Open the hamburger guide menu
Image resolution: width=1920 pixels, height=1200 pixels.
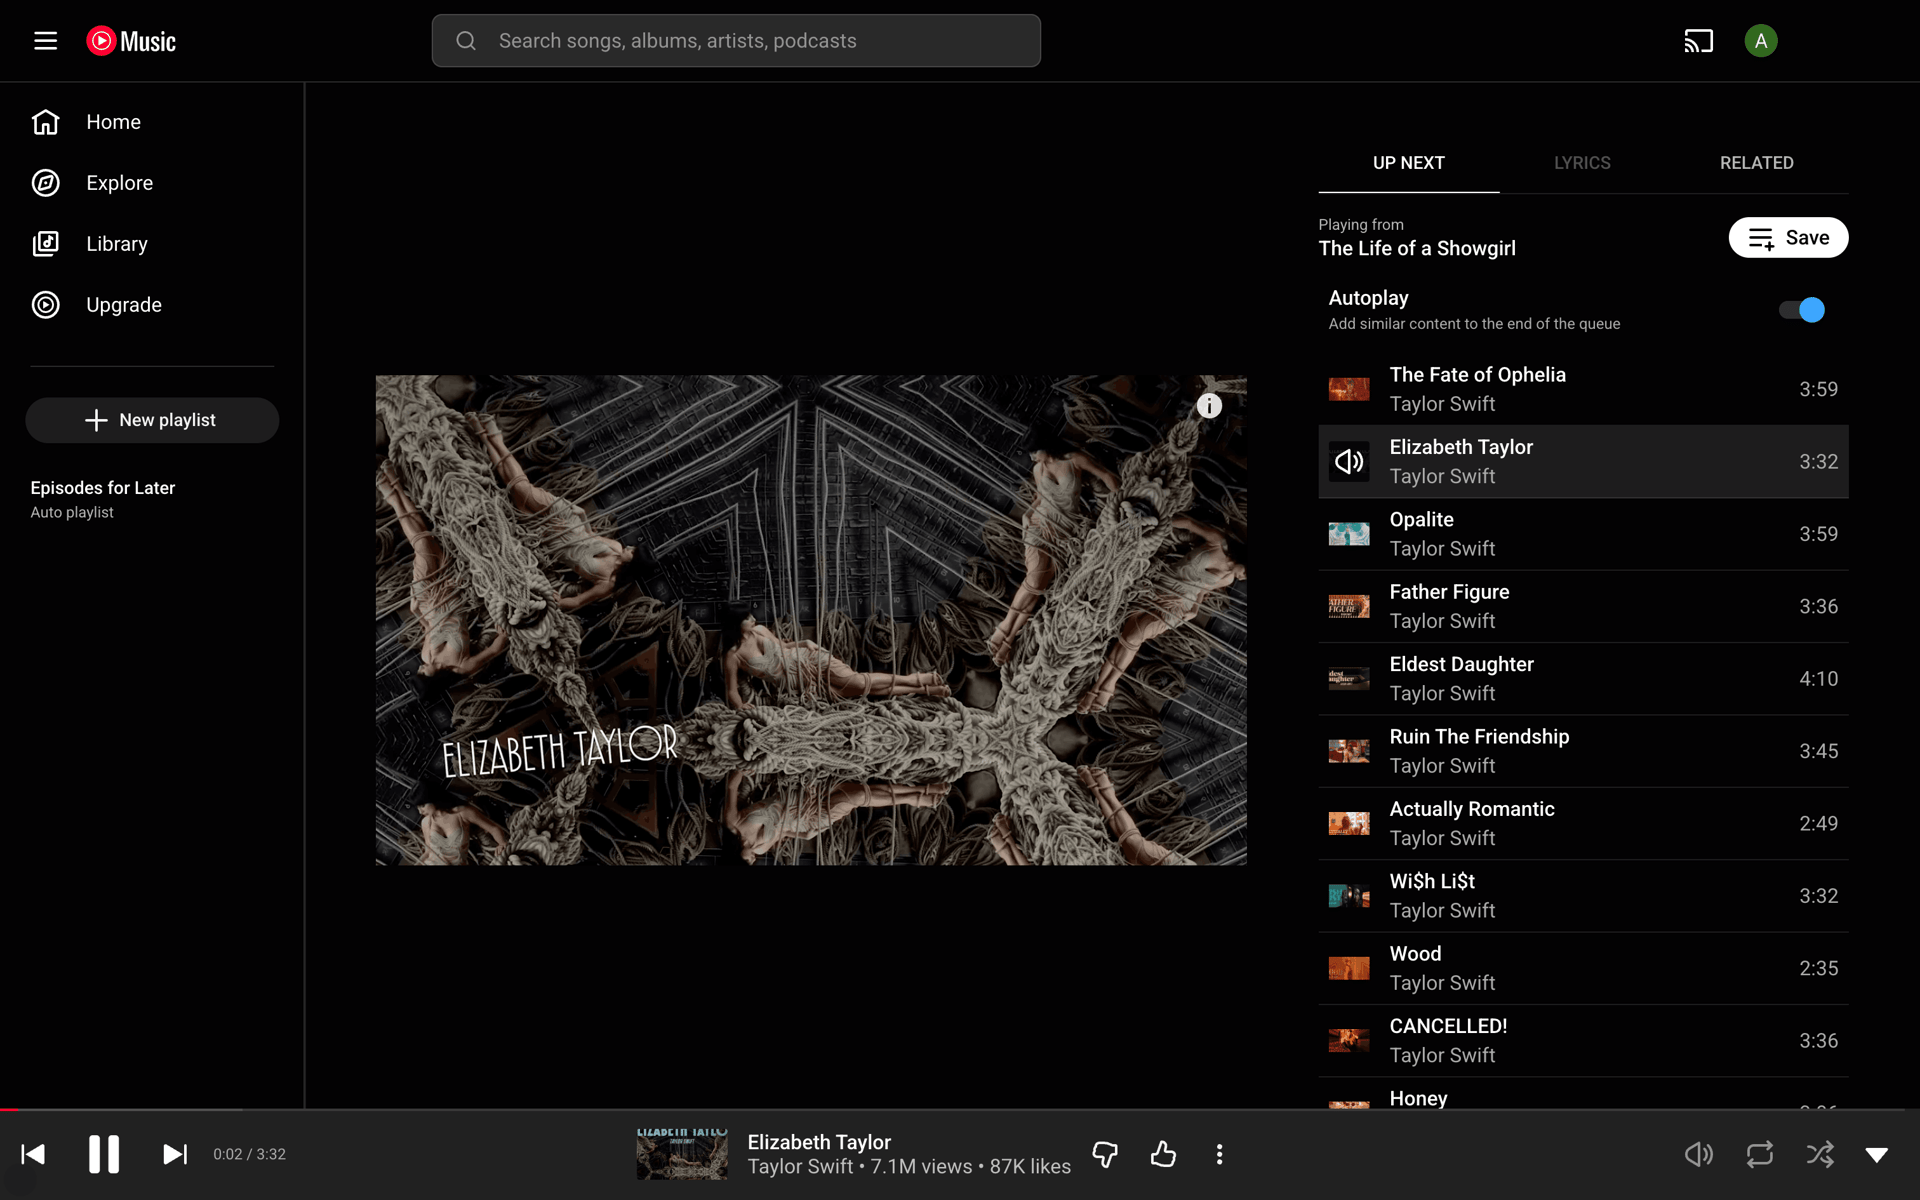coord(45,41)
